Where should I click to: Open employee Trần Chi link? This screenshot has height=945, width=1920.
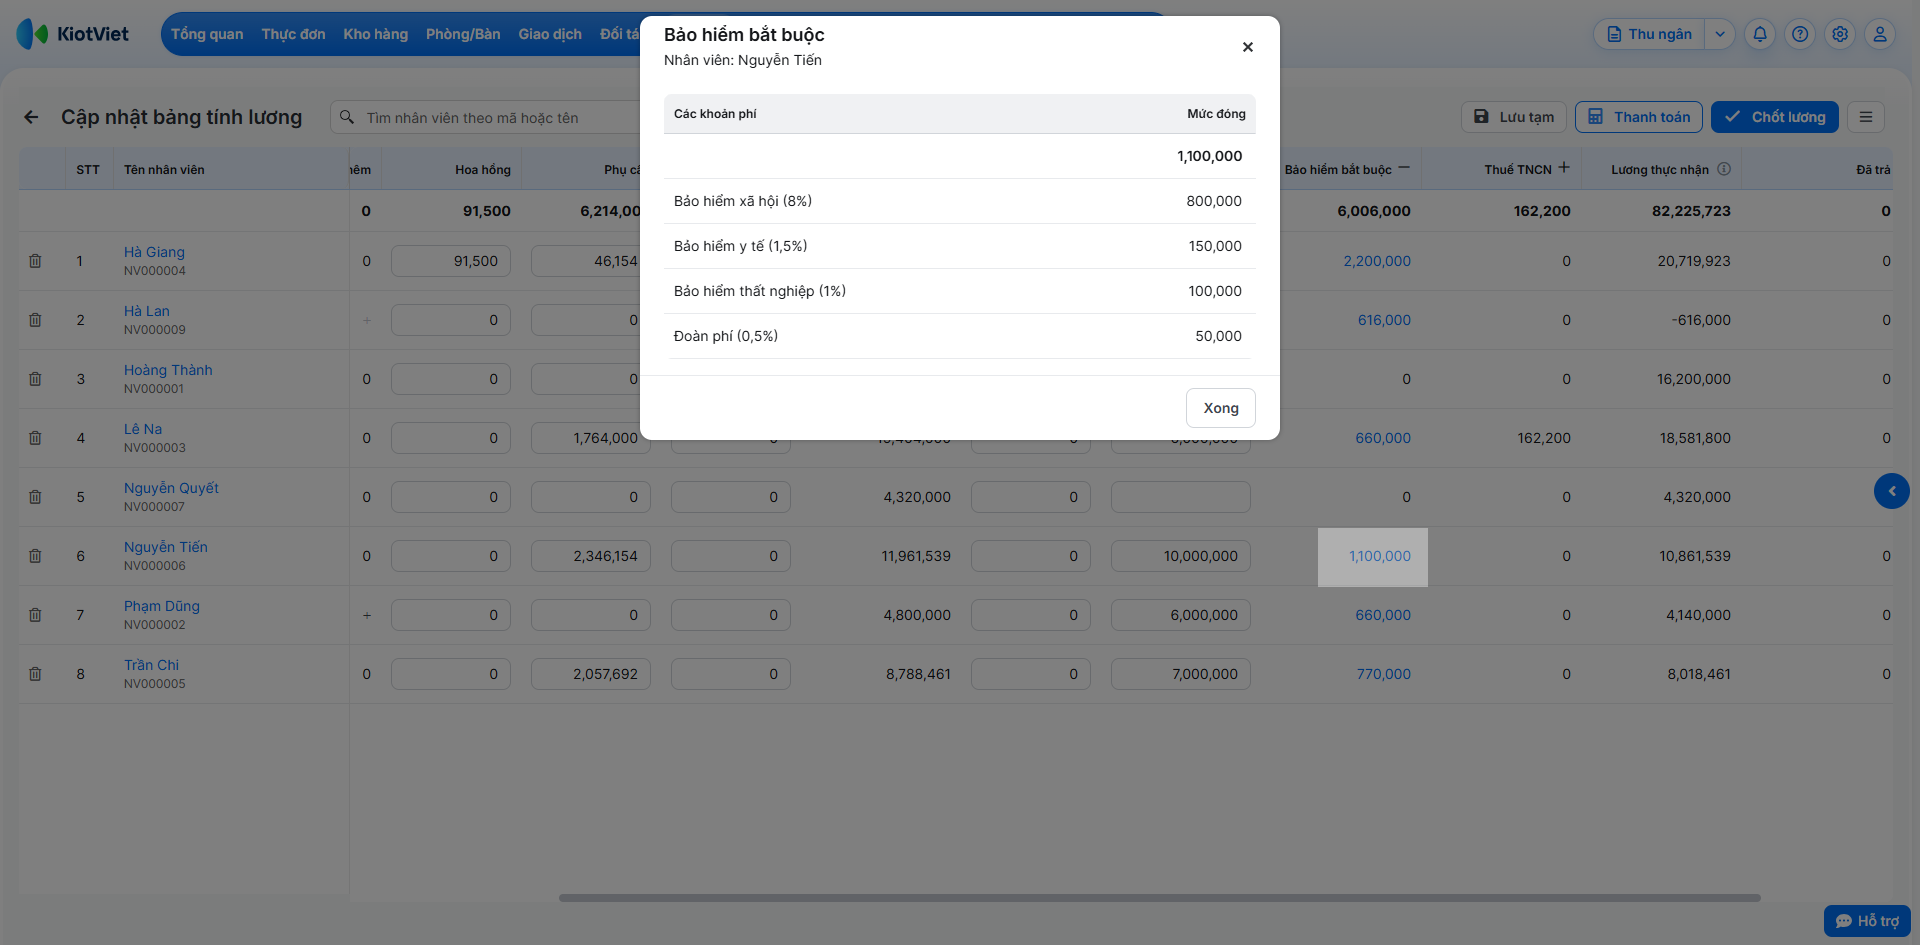[x=152, y=665]
